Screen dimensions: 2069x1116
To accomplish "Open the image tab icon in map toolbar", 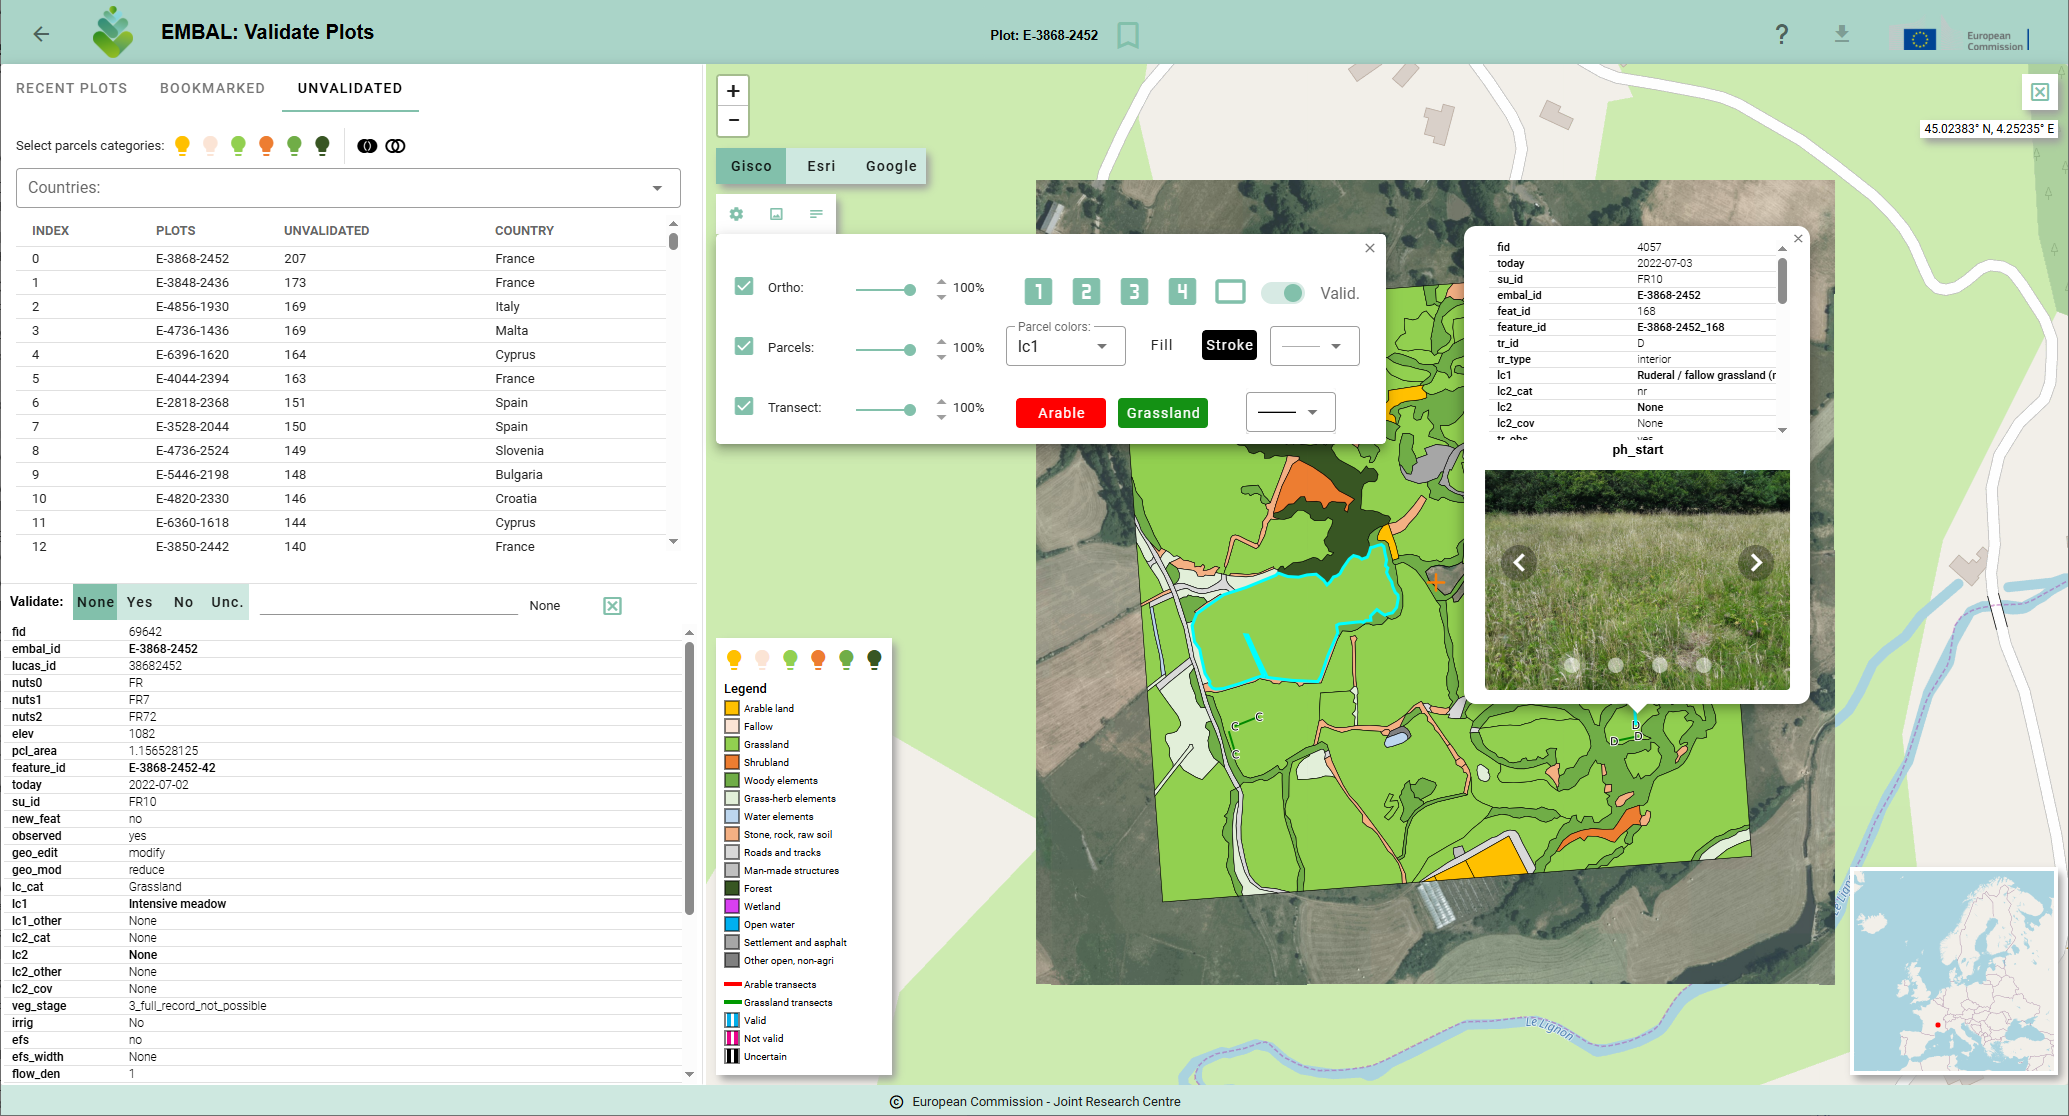I will 776,214.
